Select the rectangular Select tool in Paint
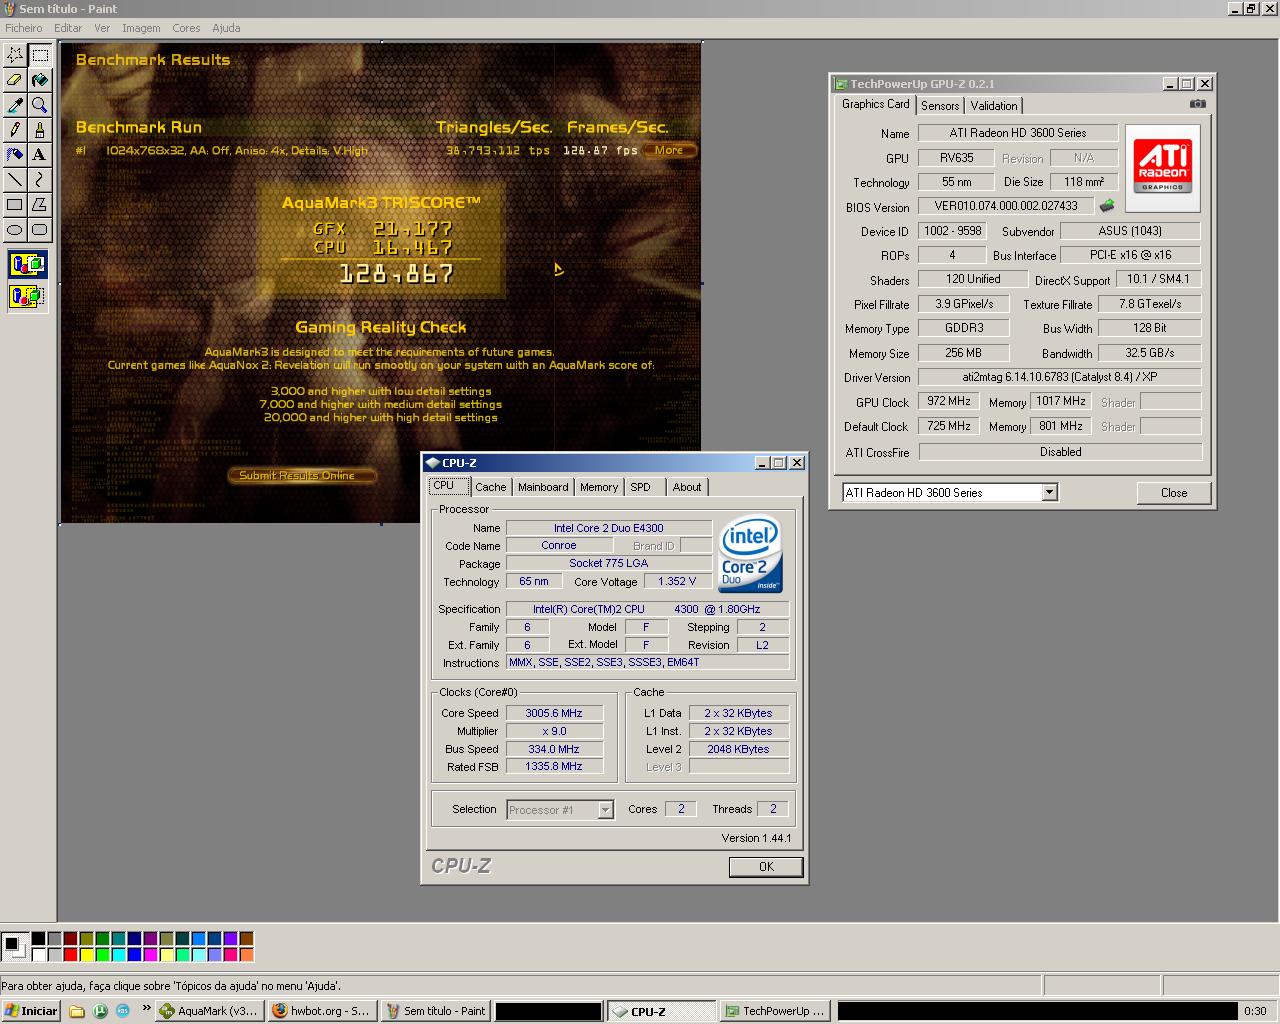Image resolution: width=1280 pixels, height=1024 pixels. pos(40,54)
